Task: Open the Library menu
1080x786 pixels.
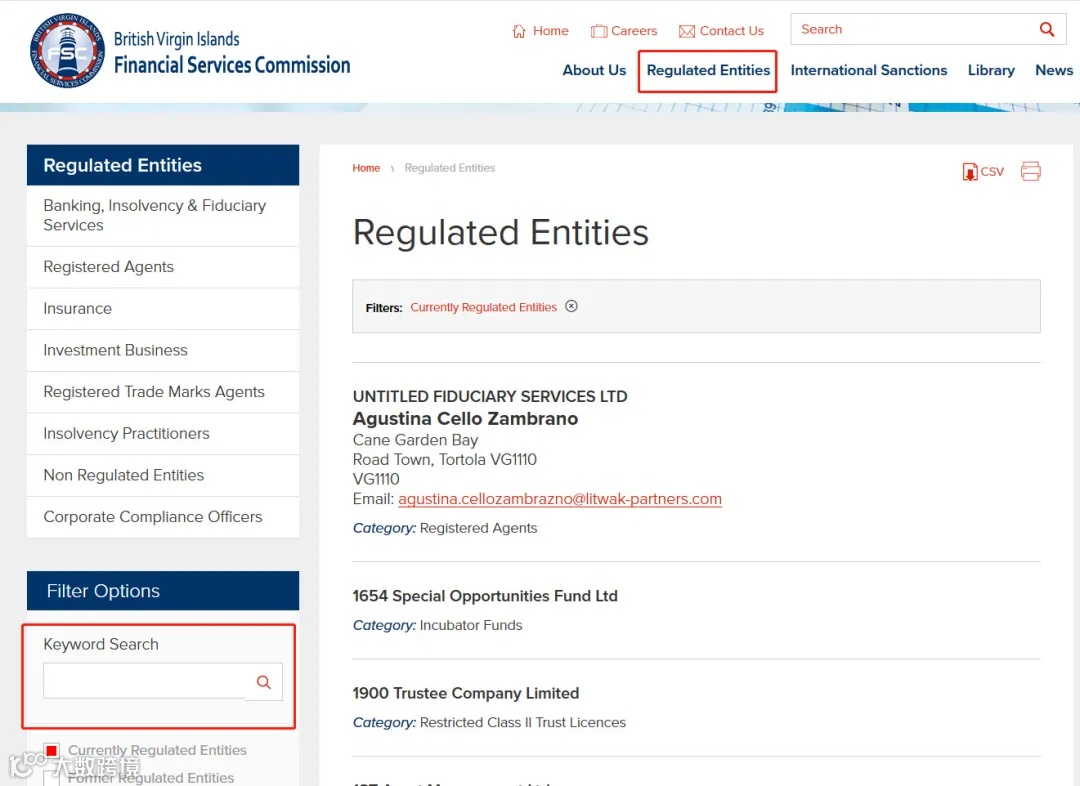Action: coord(990,70)
